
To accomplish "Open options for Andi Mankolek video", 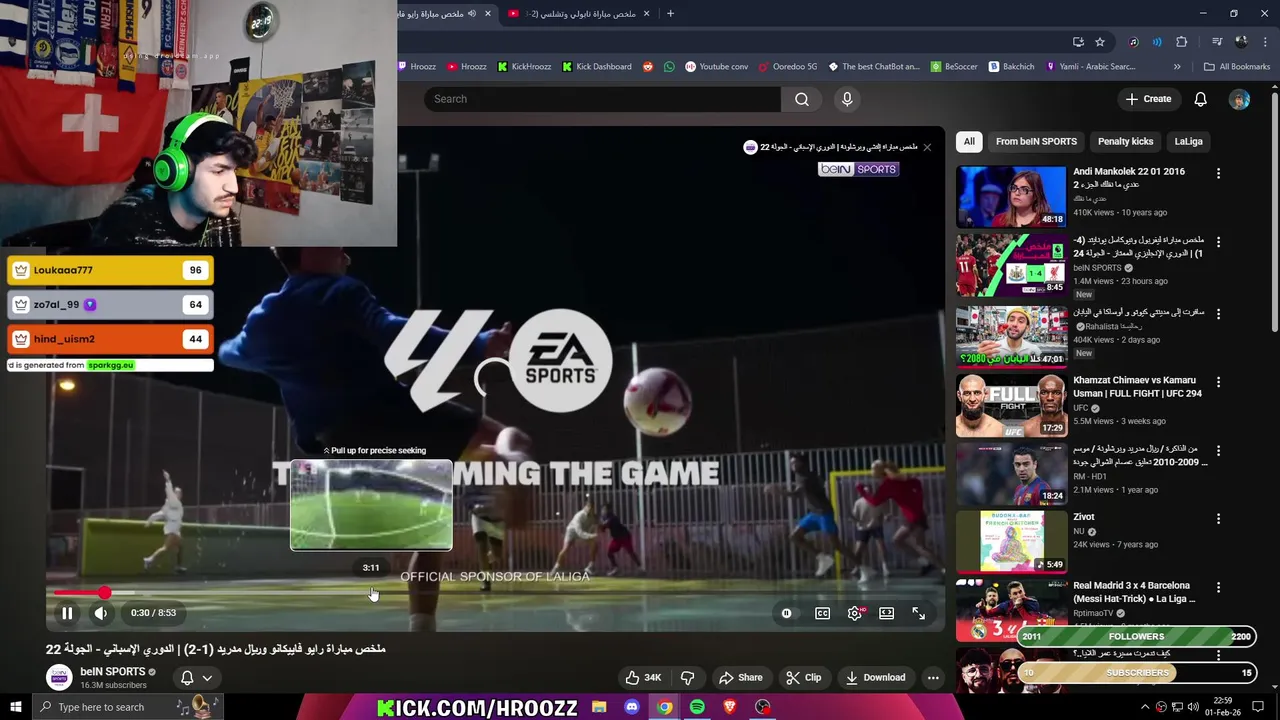I will pos(1218,173).
